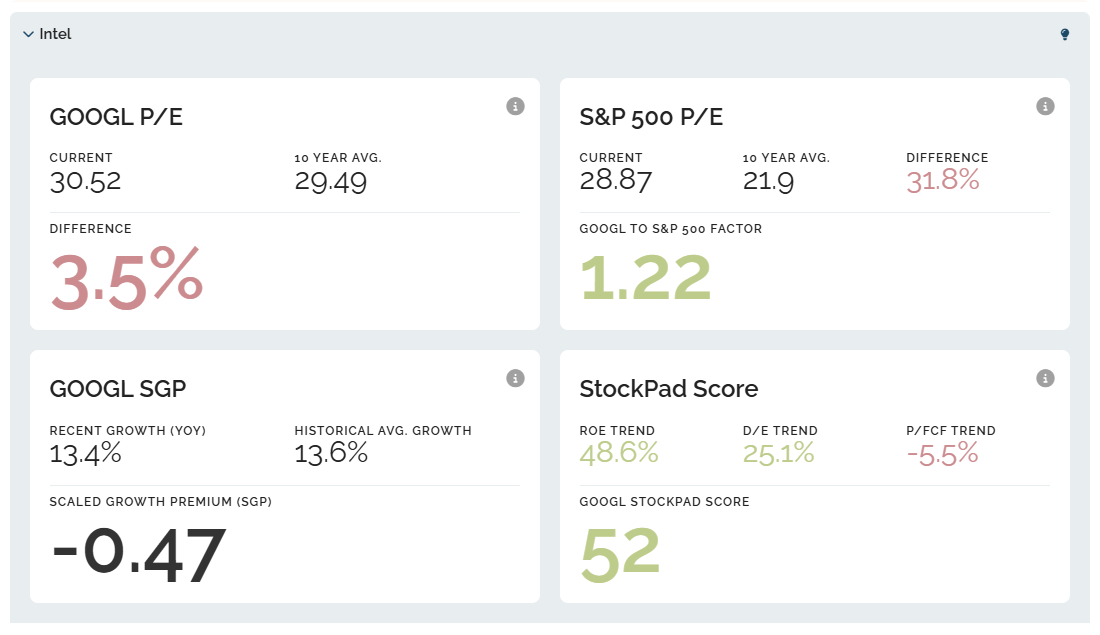Open info icon on StockPad Score card
Image resolution: width=1100 pixels, height=635 pixels.
tap(1045, 378)
